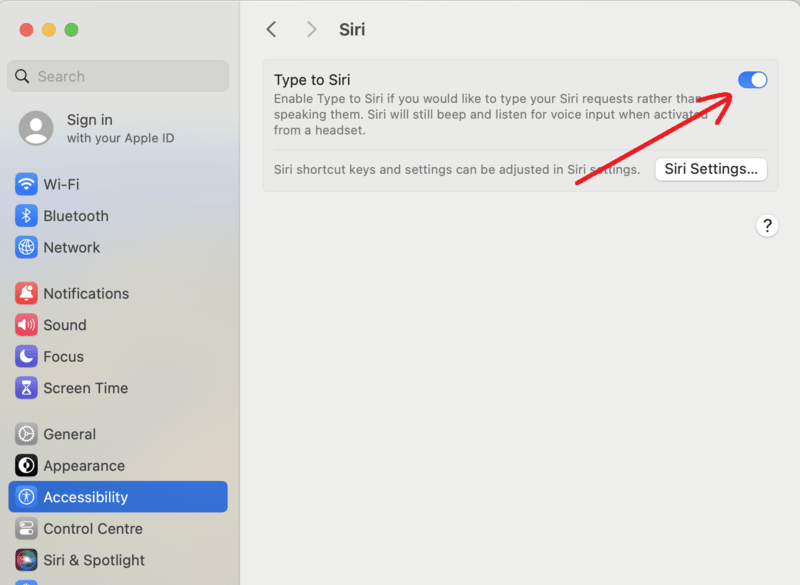Minimize the window with yellow button
Viewport: 800px width, 585px height.
49,30
